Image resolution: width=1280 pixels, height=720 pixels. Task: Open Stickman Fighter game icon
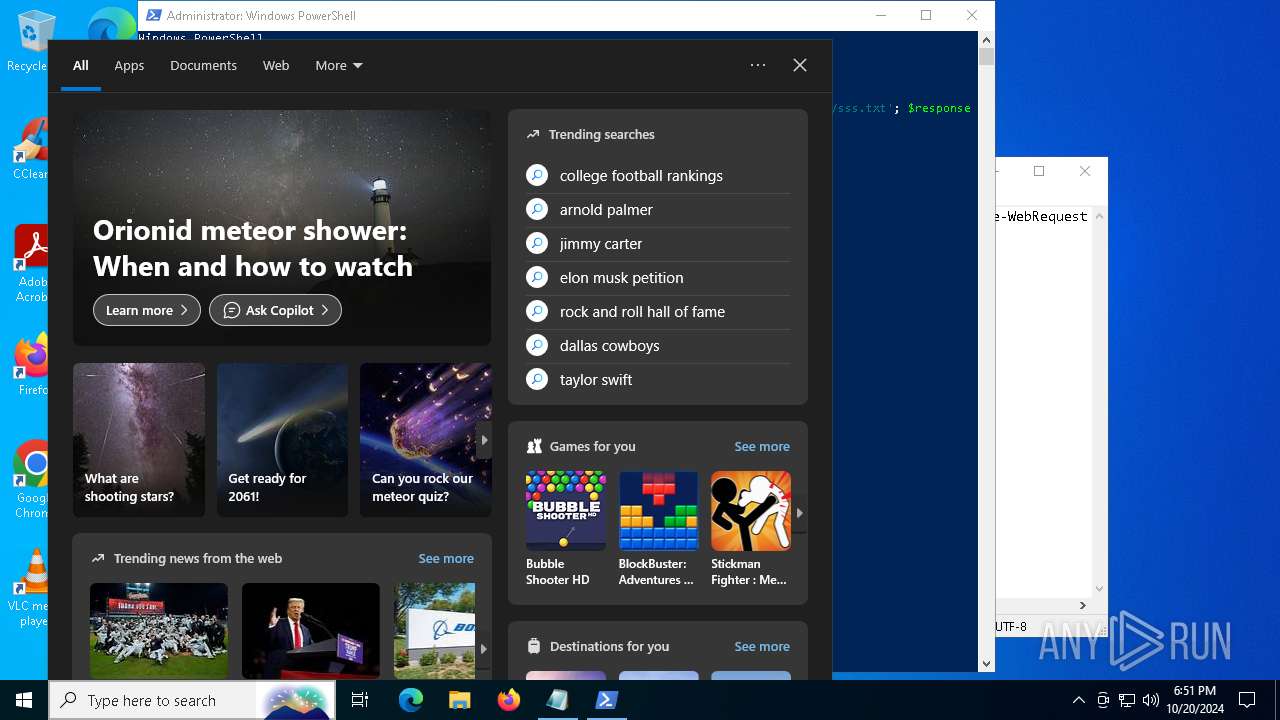pos(751,511)
